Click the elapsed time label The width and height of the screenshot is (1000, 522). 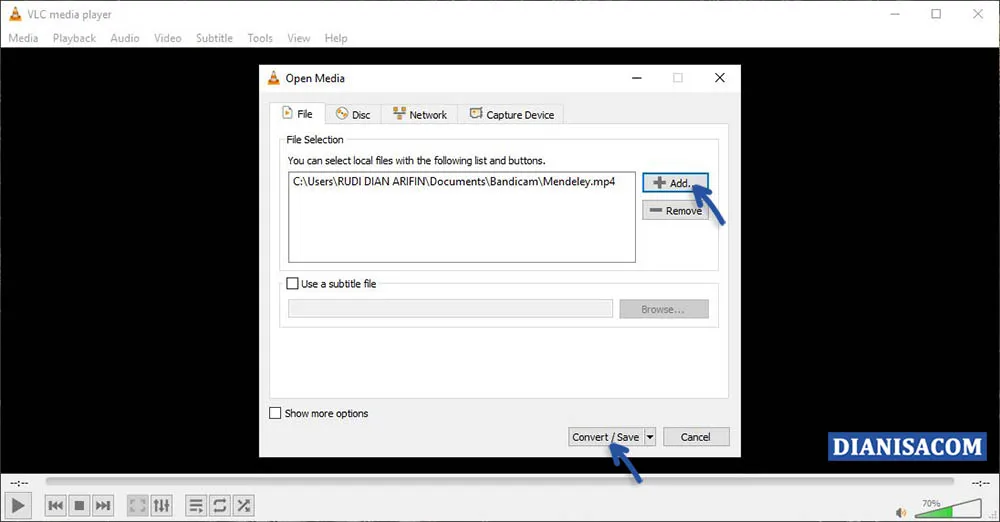click(19, 483)
